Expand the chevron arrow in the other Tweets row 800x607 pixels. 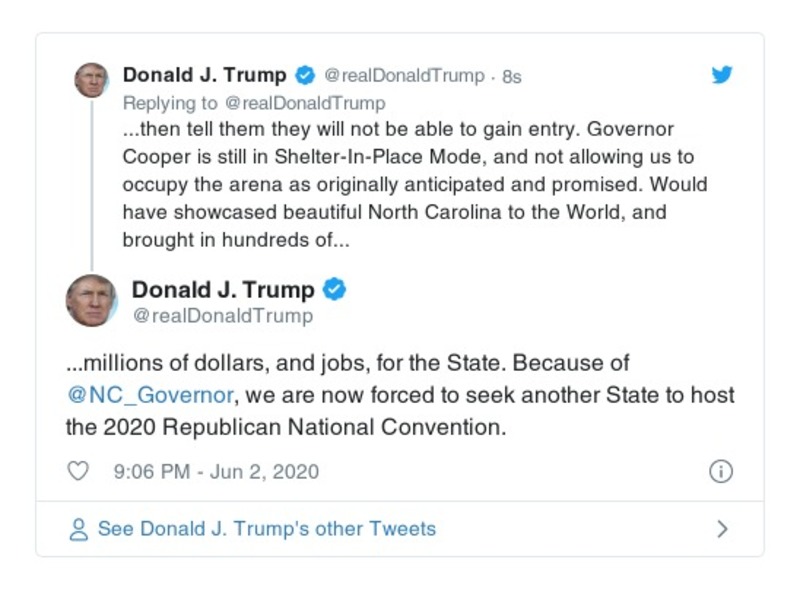click(x=723, y=529)
